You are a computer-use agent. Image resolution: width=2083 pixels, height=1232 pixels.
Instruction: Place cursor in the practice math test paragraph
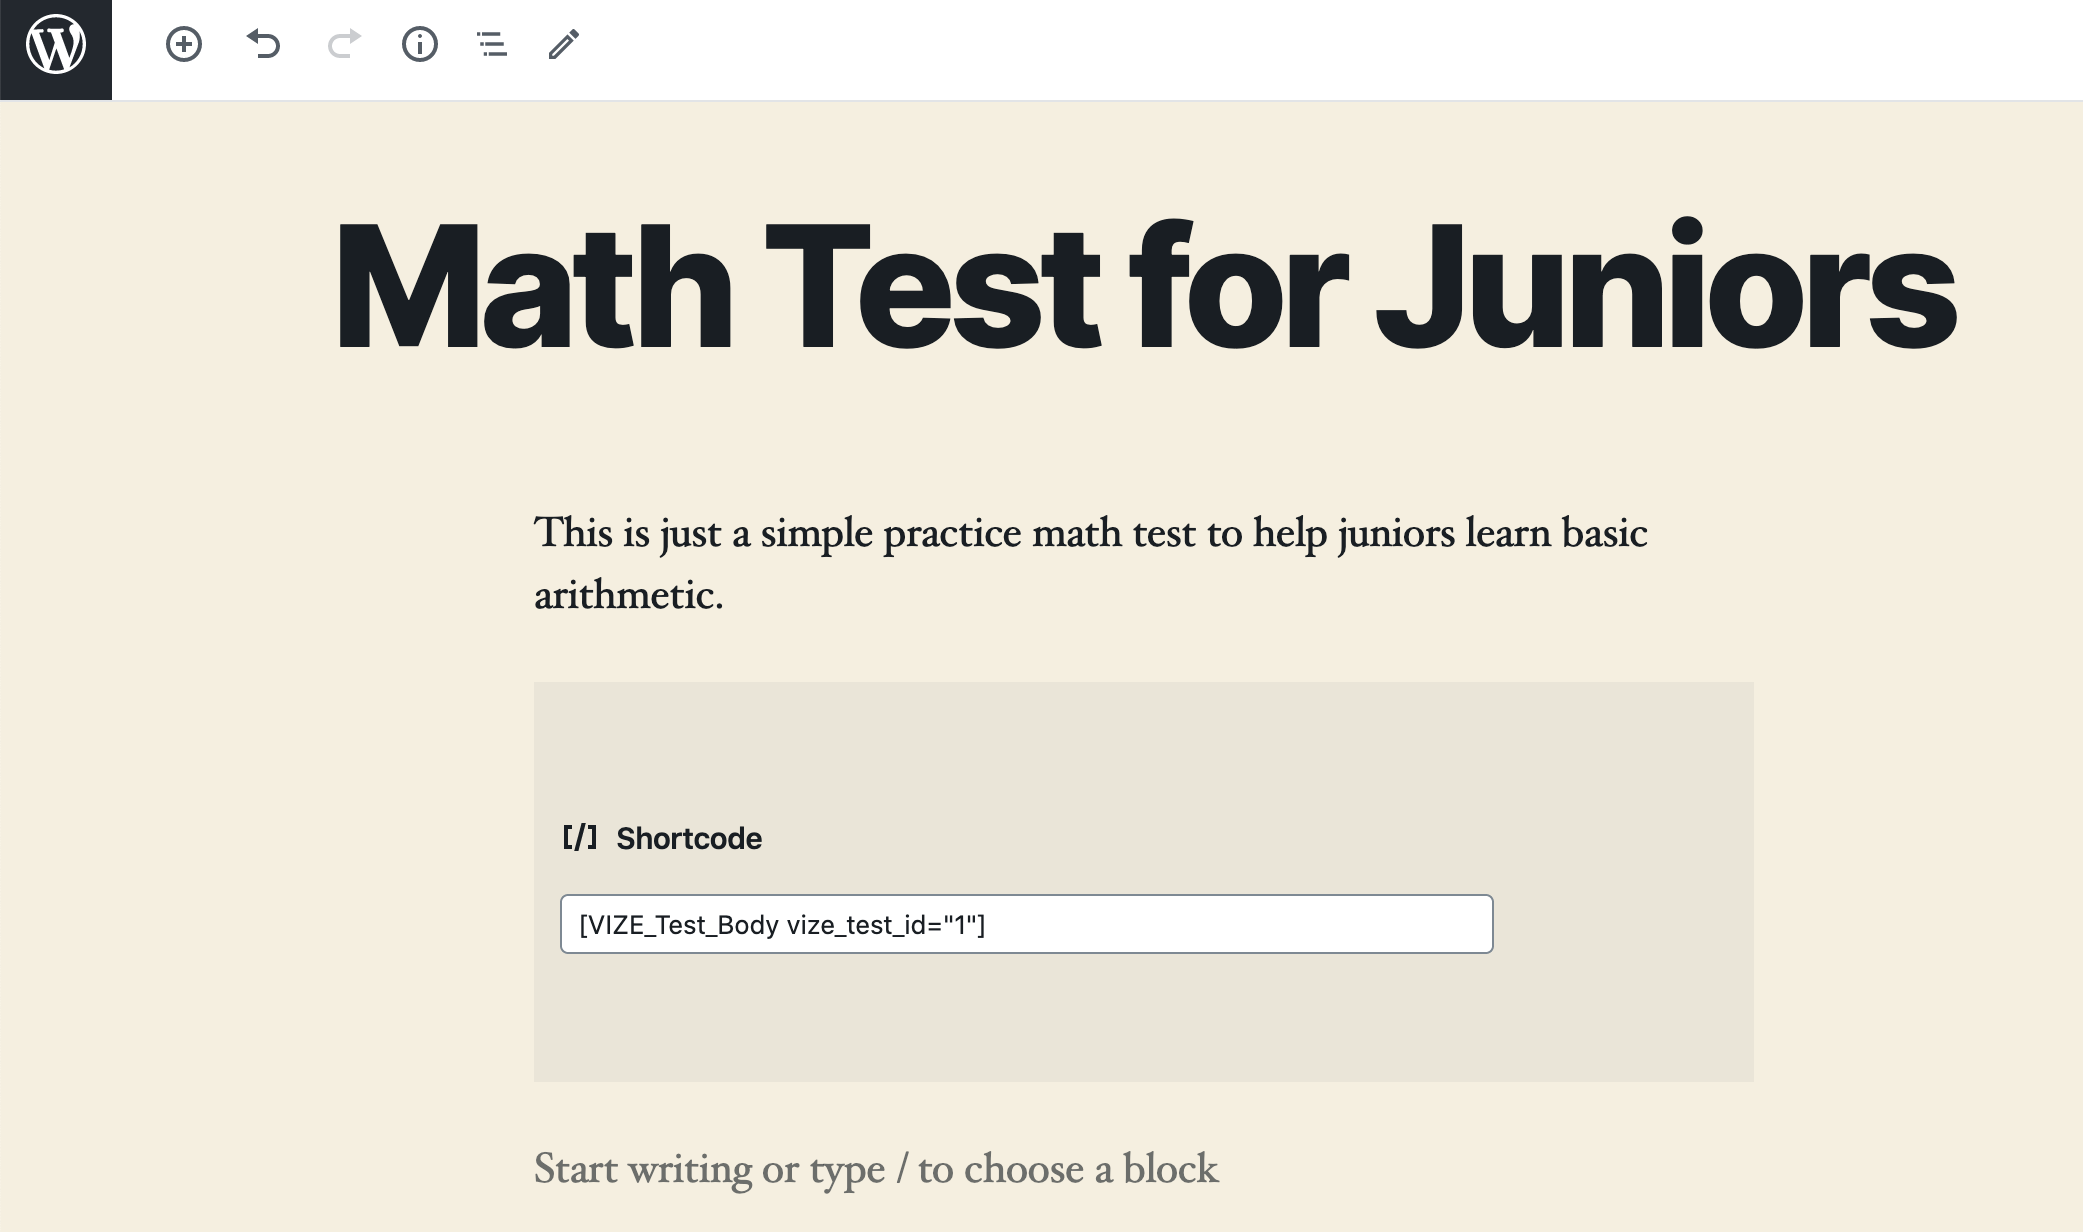coord(1090,563)
